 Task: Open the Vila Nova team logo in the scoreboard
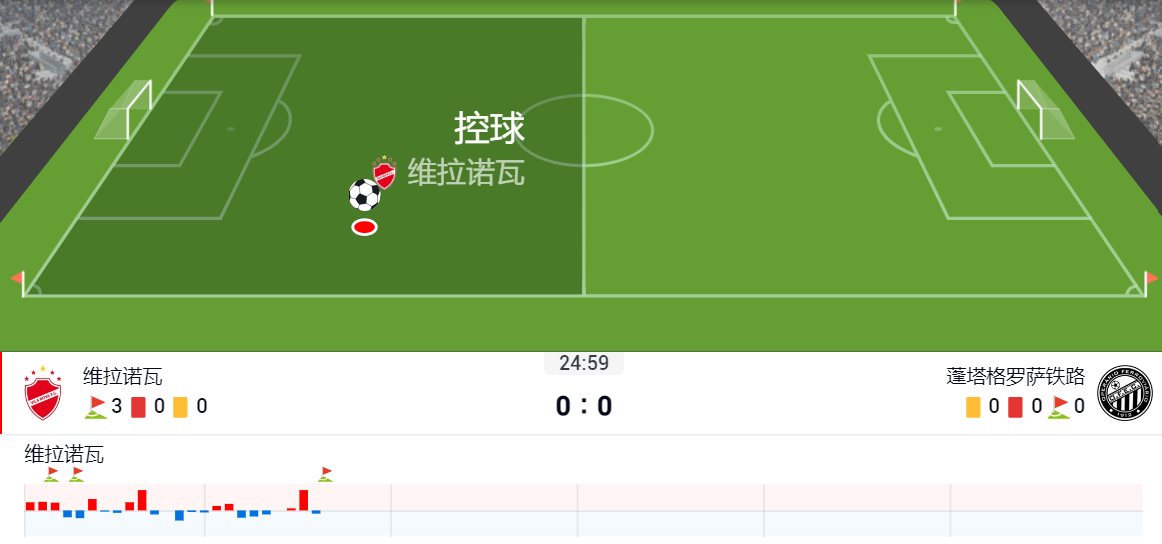click(x=43, y=393)
